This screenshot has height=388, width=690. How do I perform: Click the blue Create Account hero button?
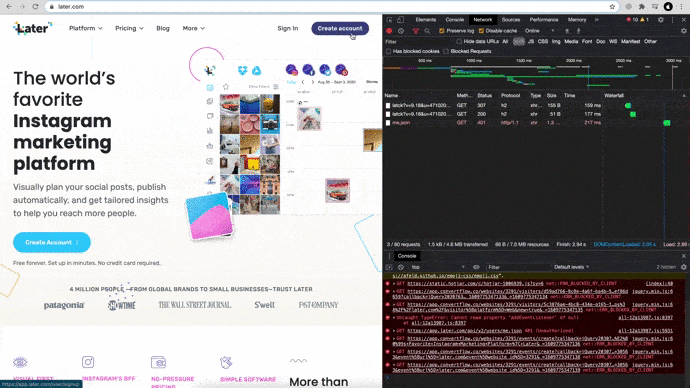(x=52, y=242)
